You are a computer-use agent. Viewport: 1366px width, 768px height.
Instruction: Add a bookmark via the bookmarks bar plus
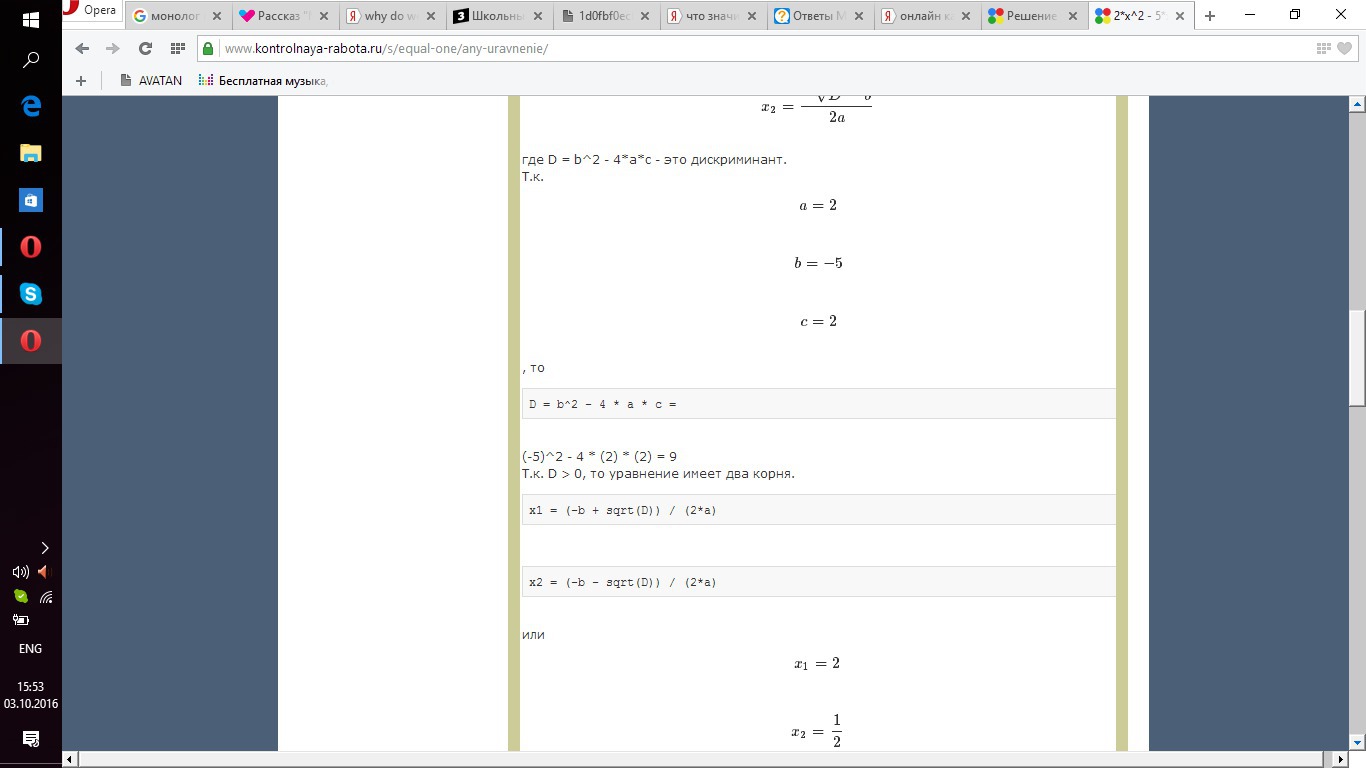81,81
